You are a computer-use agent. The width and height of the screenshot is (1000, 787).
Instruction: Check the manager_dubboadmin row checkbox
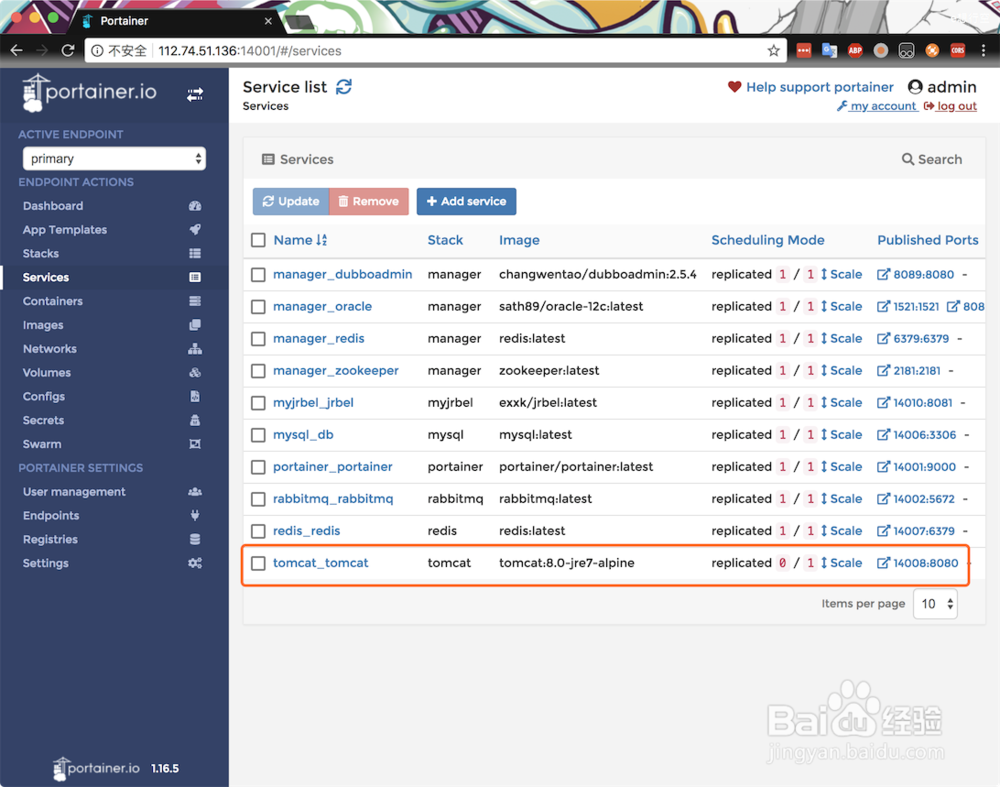[x=258, y=275]
